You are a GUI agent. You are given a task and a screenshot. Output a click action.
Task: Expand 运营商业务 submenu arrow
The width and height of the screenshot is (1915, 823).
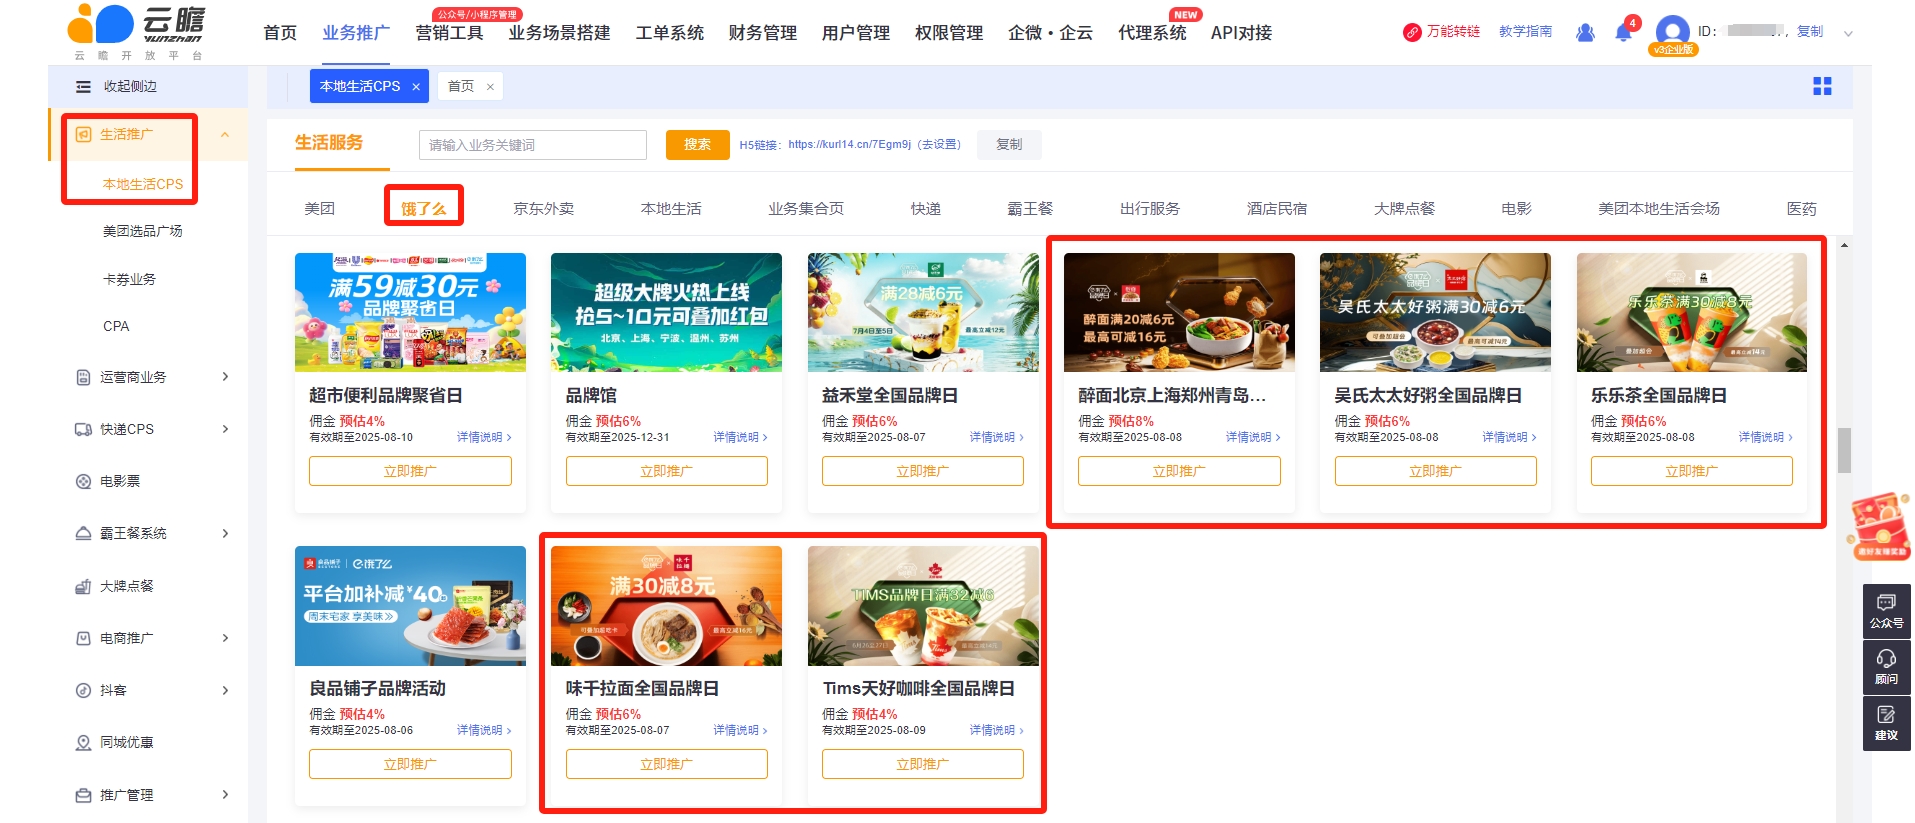225,377
